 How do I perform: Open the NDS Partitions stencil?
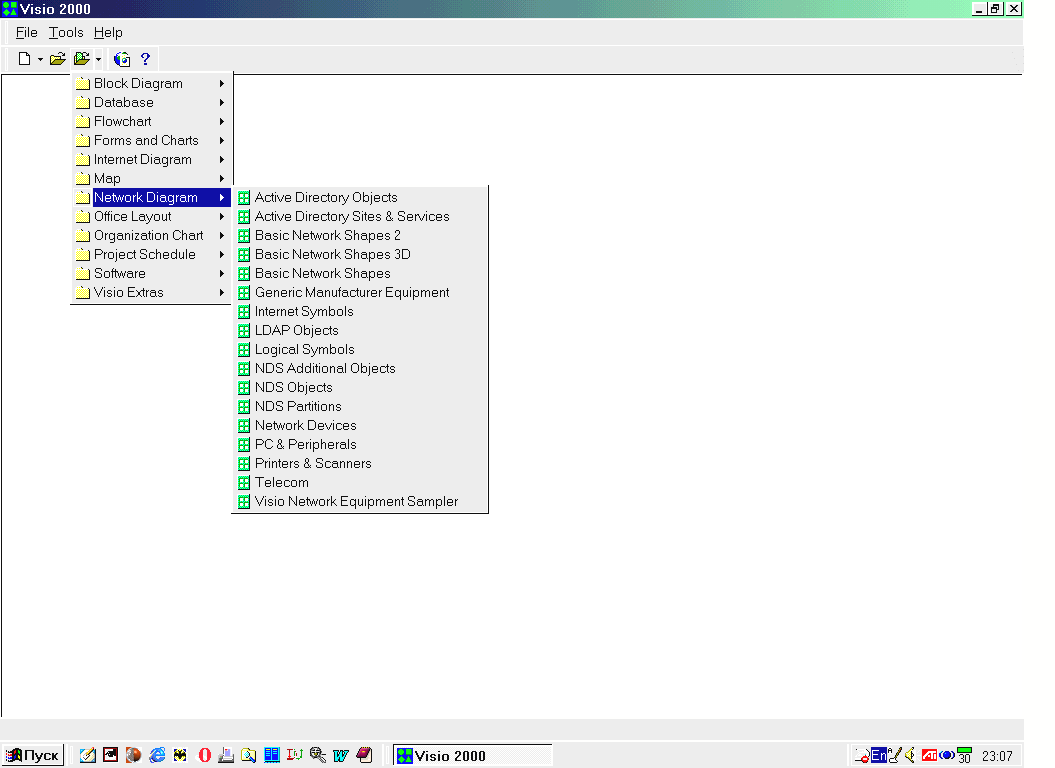(359, 407)
